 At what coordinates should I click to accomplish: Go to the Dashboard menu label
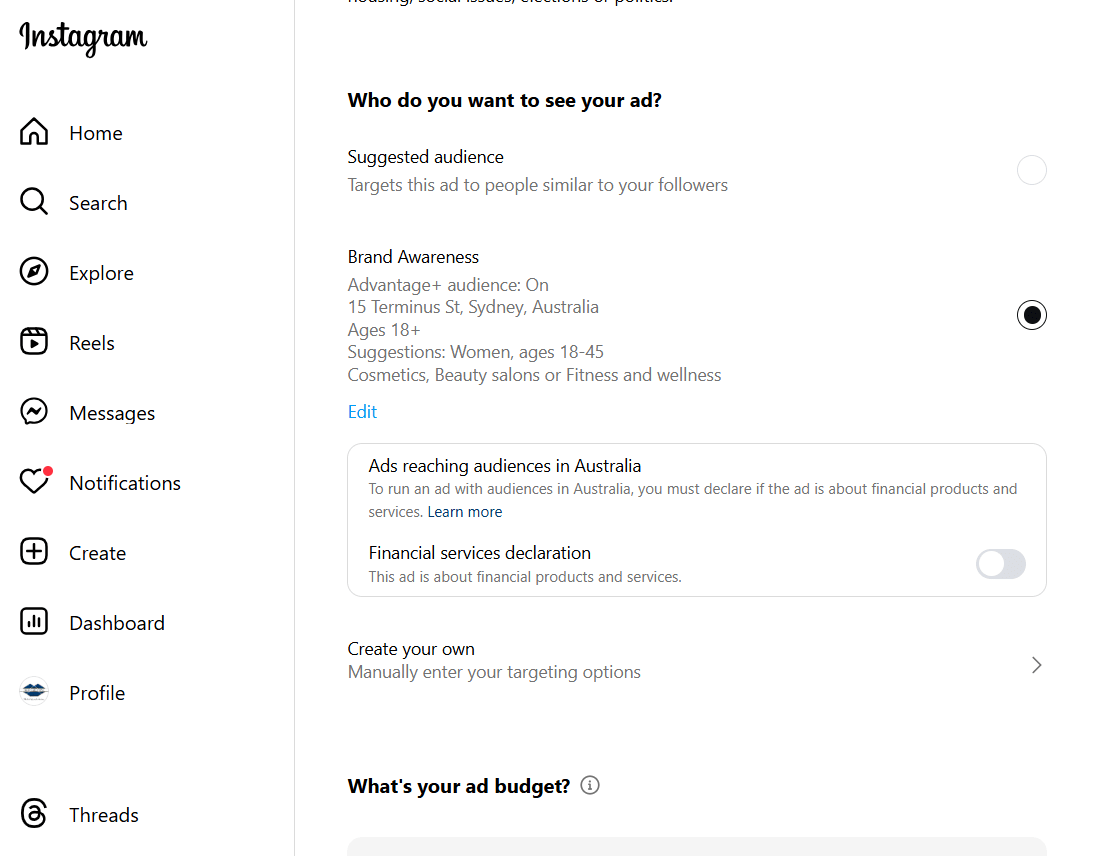[x=117, y=623]
